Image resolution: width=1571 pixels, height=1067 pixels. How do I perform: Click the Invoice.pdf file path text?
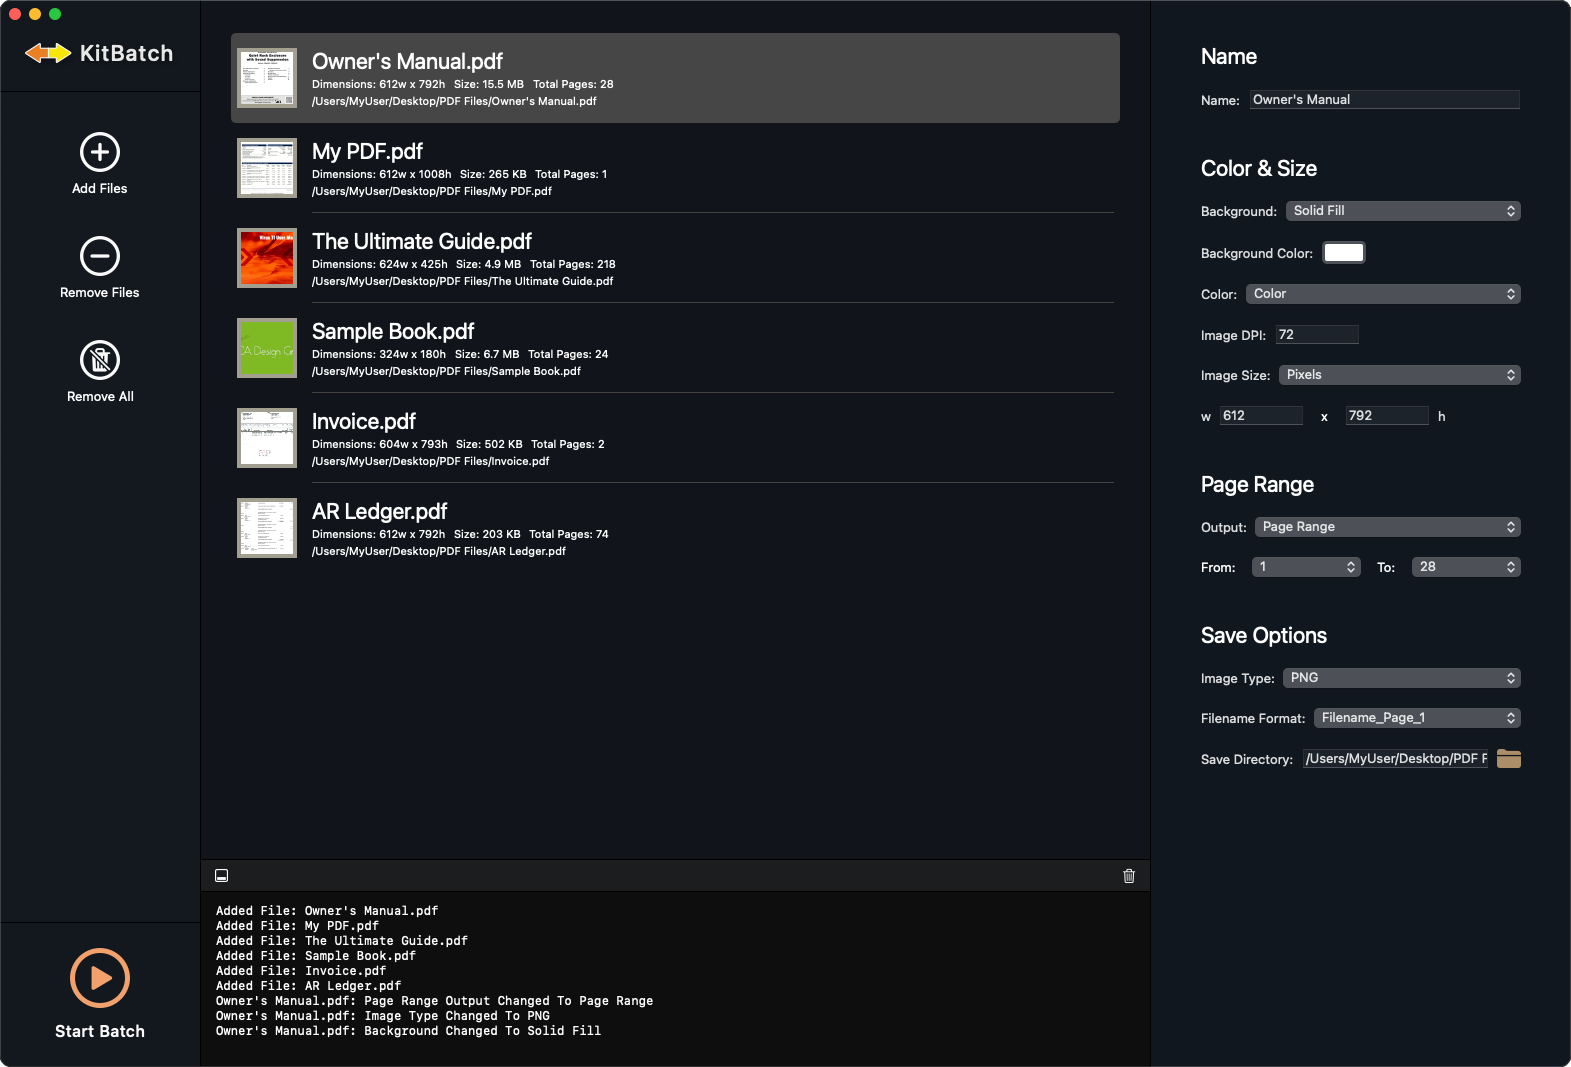point(431,461)
